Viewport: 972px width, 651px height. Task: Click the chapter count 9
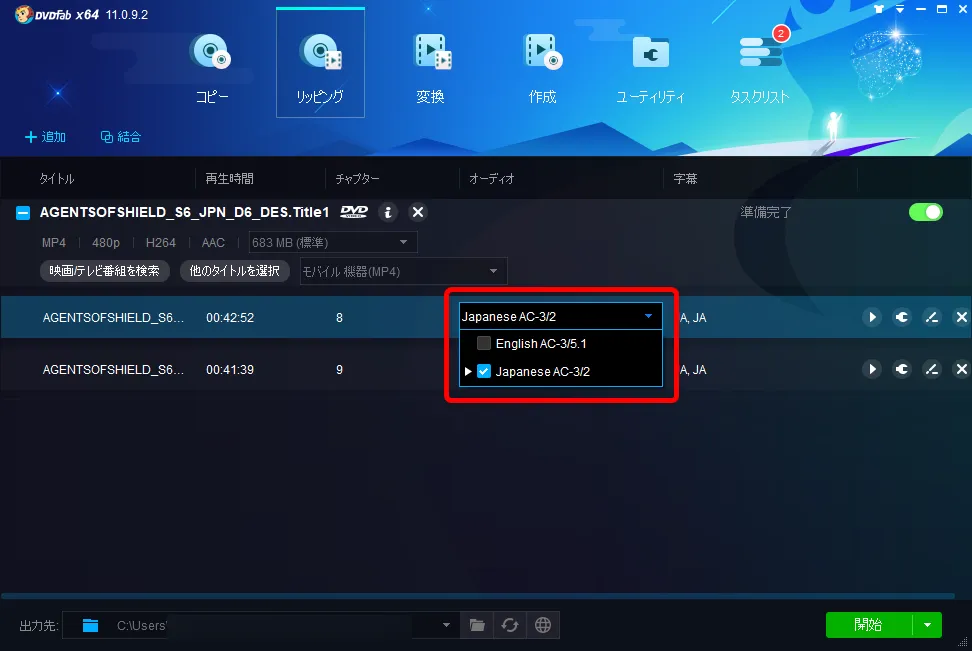click(x=339, y=370)
